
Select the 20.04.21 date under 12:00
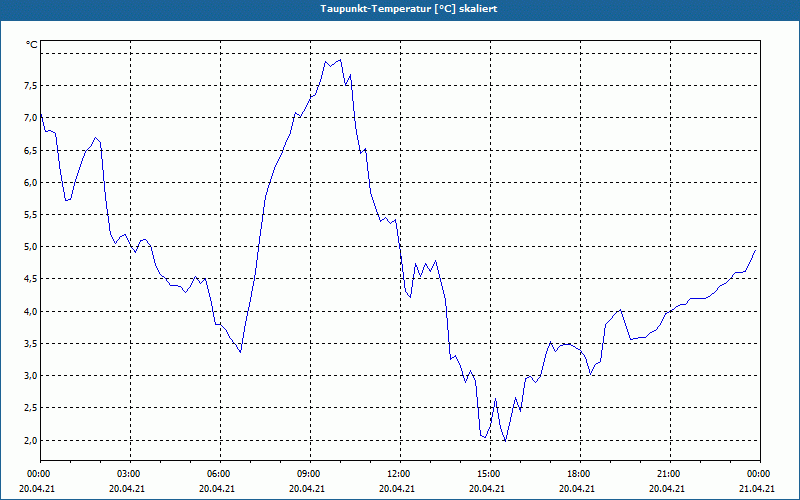point(397,488)
